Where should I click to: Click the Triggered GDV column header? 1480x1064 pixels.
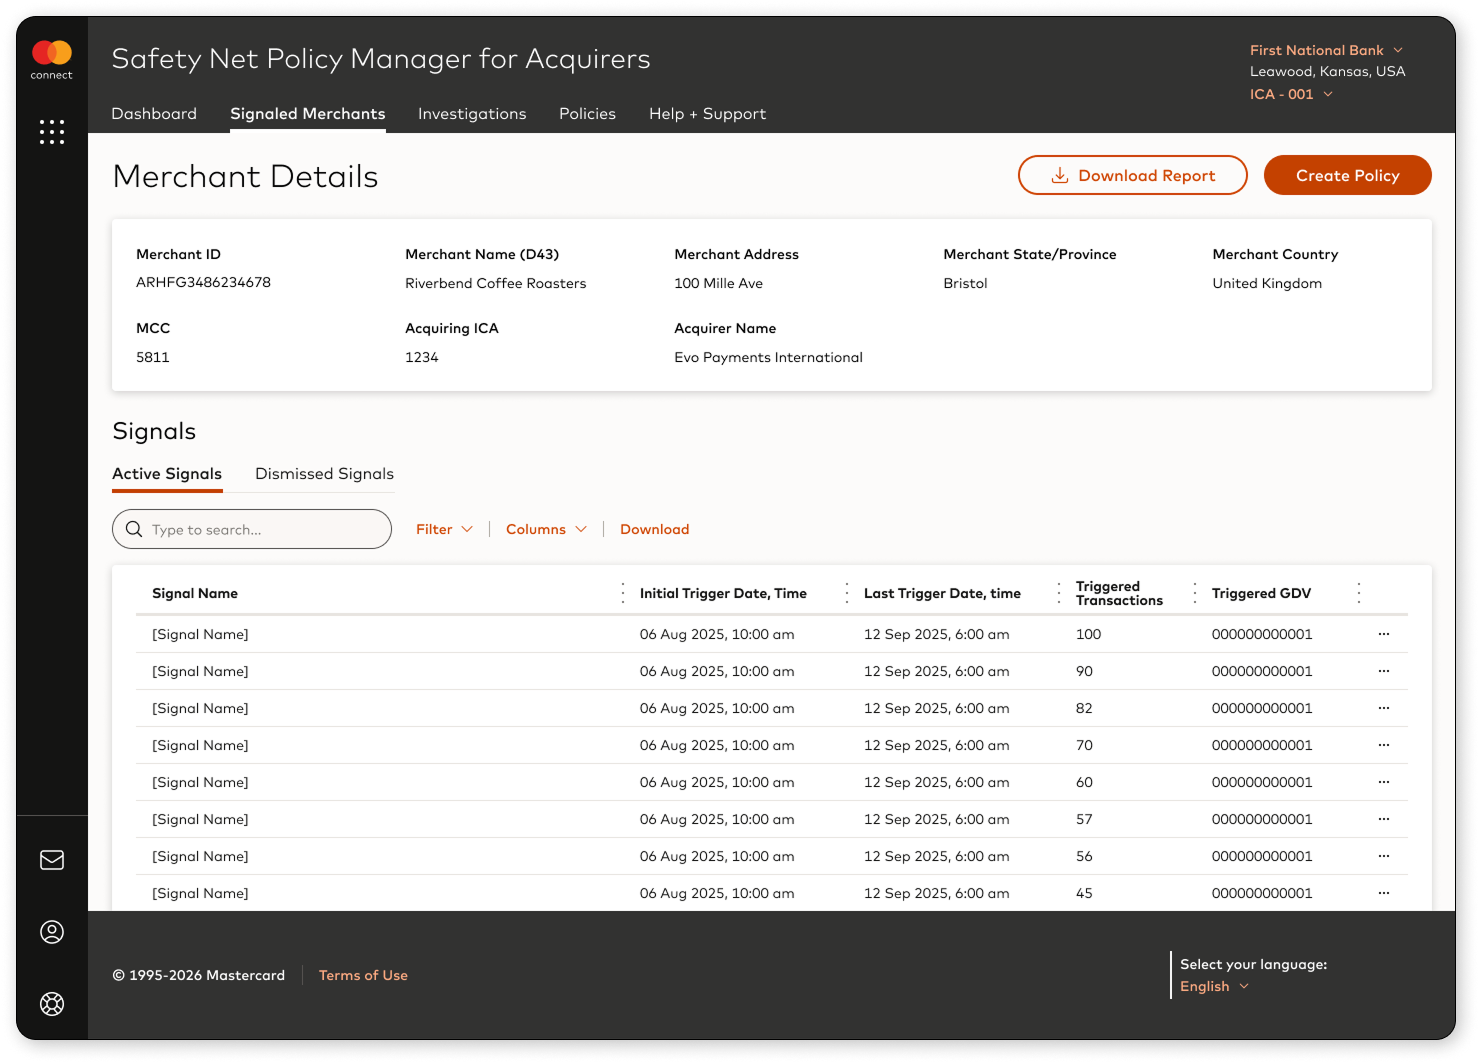coord(1261,593)
